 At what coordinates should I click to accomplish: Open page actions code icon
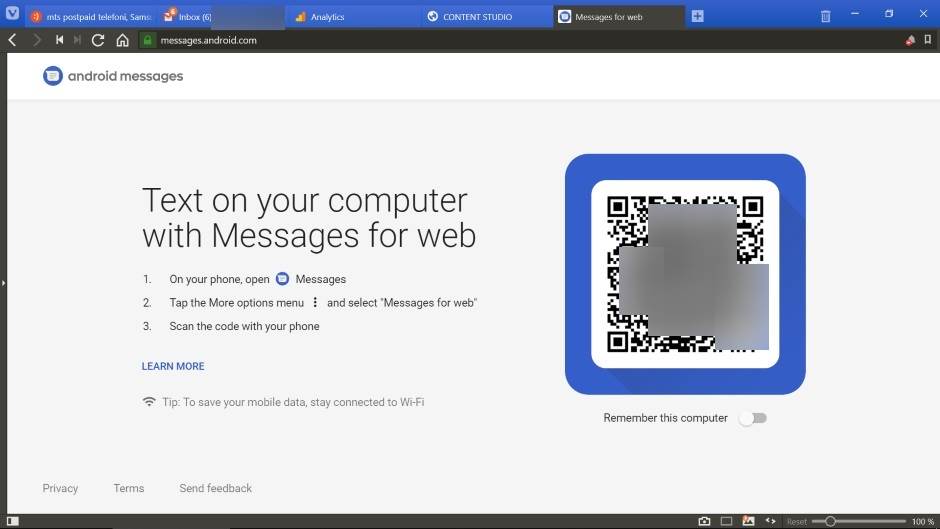coord(770,521)
